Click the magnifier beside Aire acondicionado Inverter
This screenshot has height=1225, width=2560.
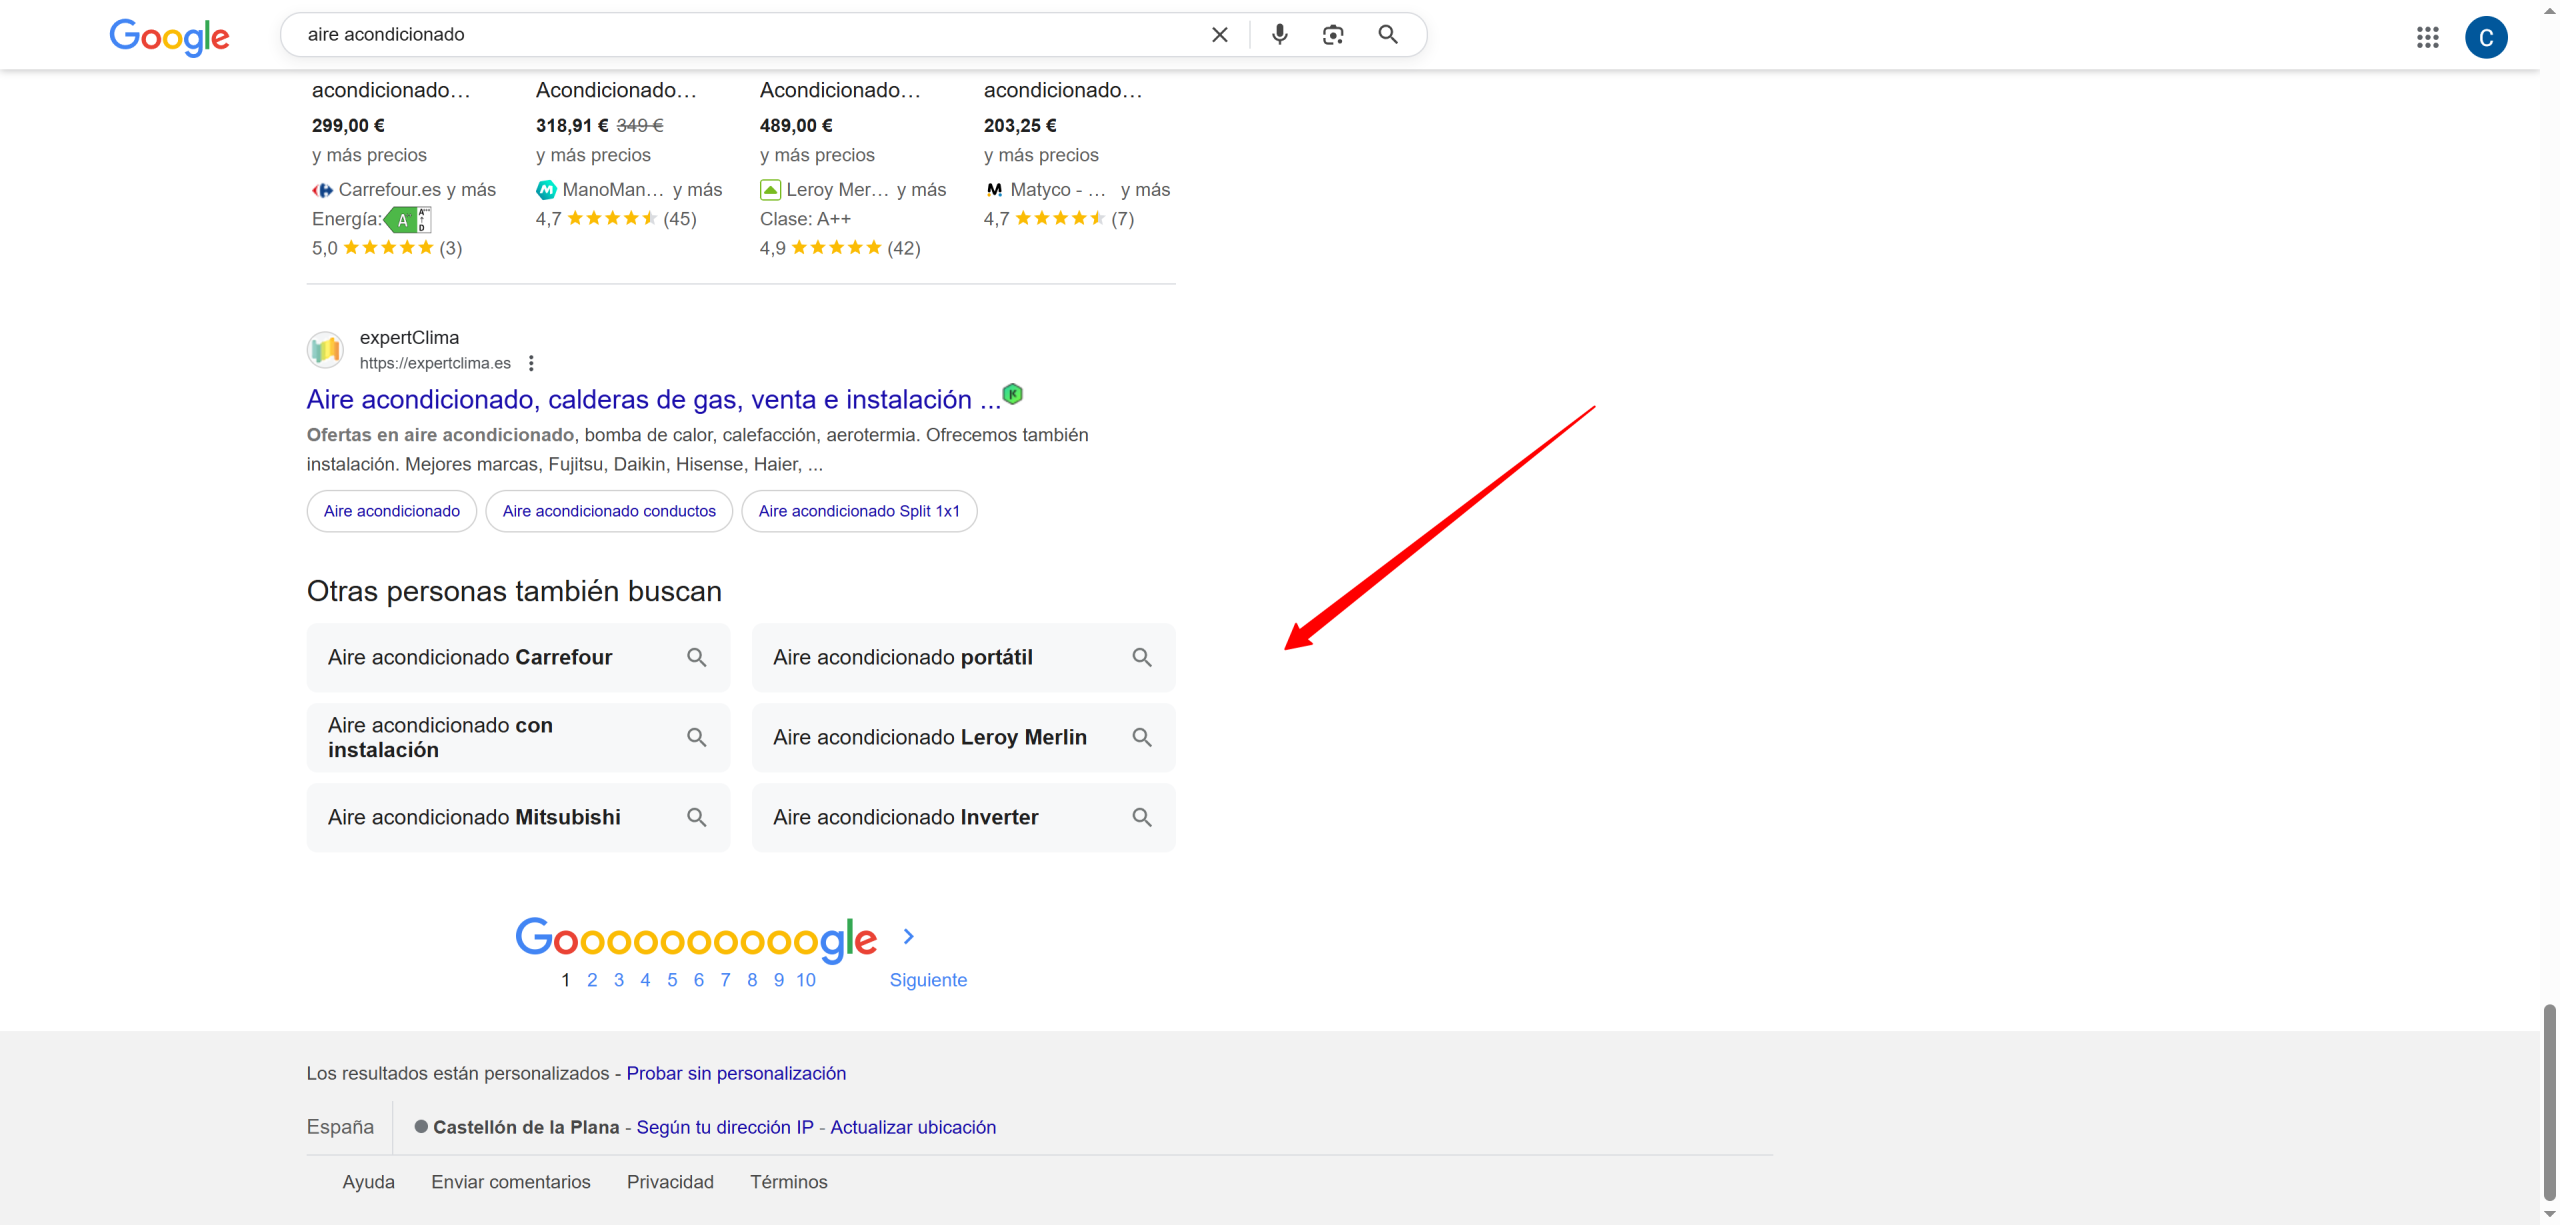point(1142,817)
